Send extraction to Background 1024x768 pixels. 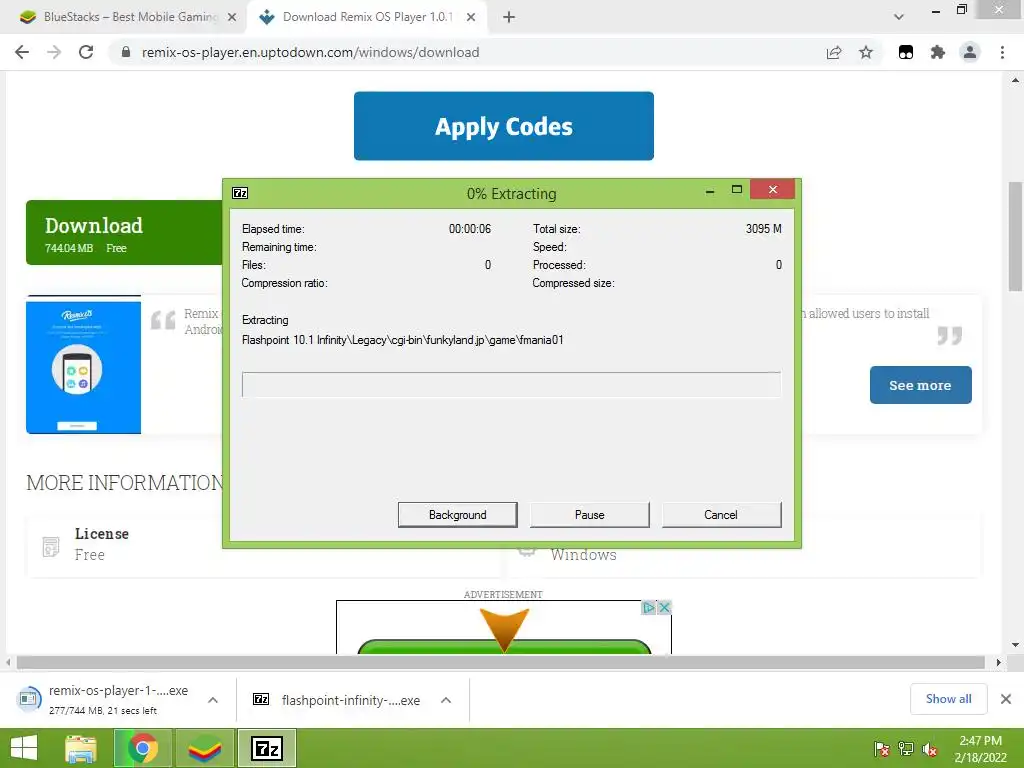(x=457, y=515)
